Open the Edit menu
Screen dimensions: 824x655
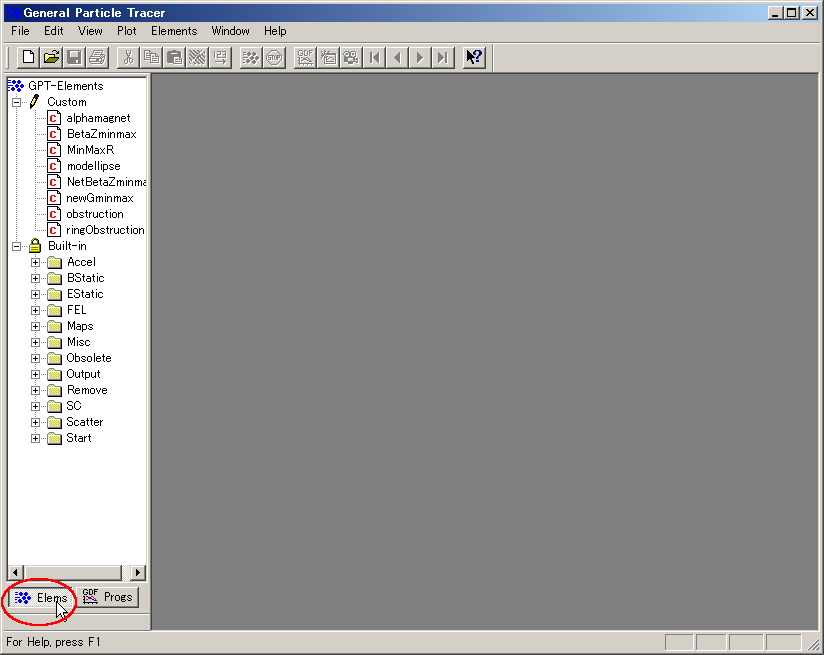click(x=54, y=31)
